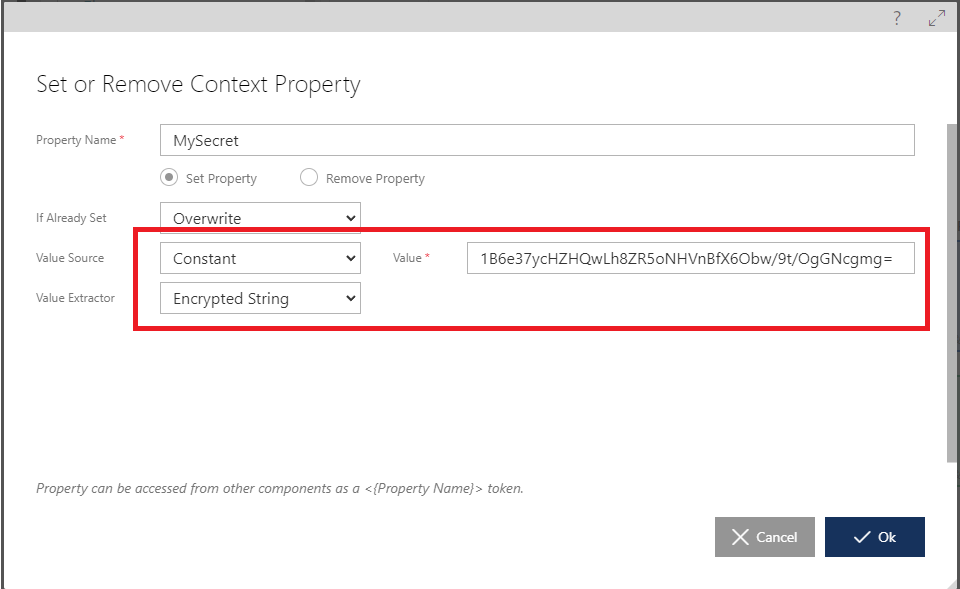Click the dialog vertical scrollbar
Viewport: 960px width, 589px height.
[x=951, y=293]
